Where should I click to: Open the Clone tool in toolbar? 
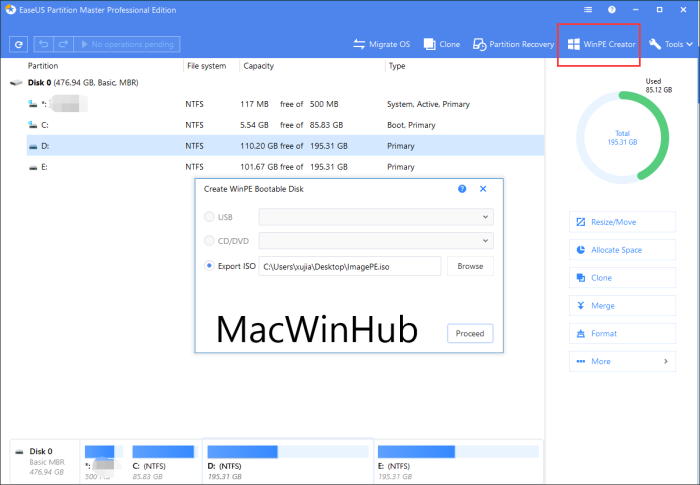tap(442, 44)
